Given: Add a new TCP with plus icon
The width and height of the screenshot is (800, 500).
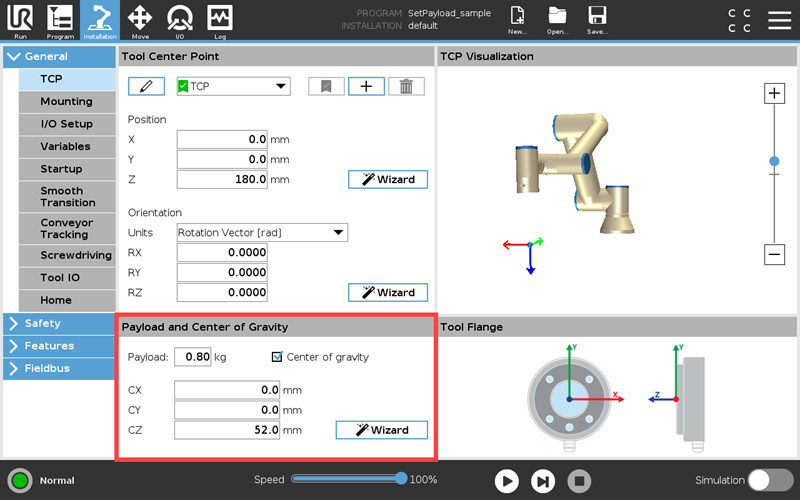Looking at the screenshot, I should tap(366, 87).
